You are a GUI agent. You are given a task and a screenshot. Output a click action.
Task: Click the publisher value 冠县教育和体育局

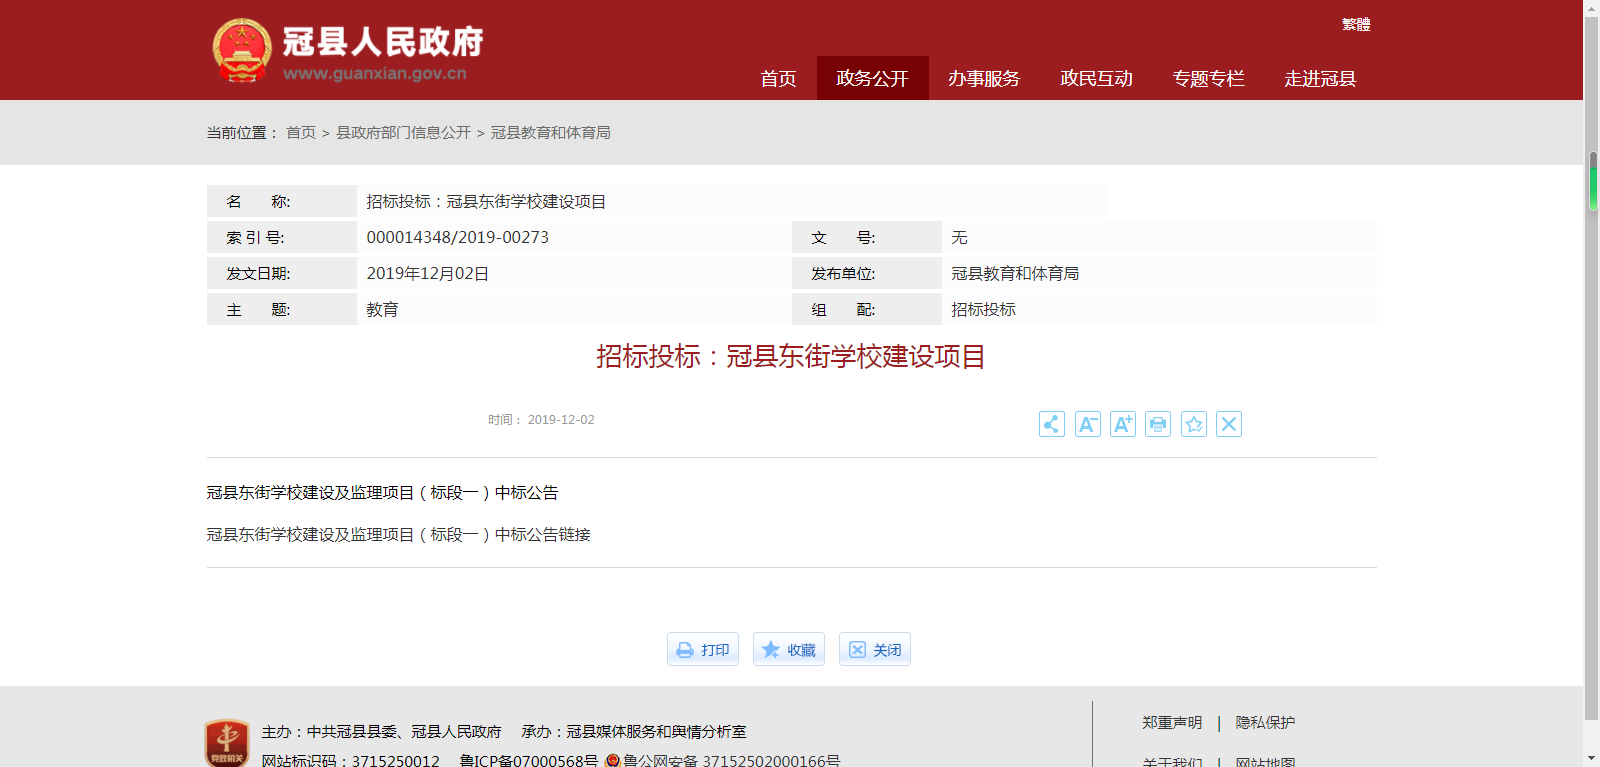coord(1015,273)
